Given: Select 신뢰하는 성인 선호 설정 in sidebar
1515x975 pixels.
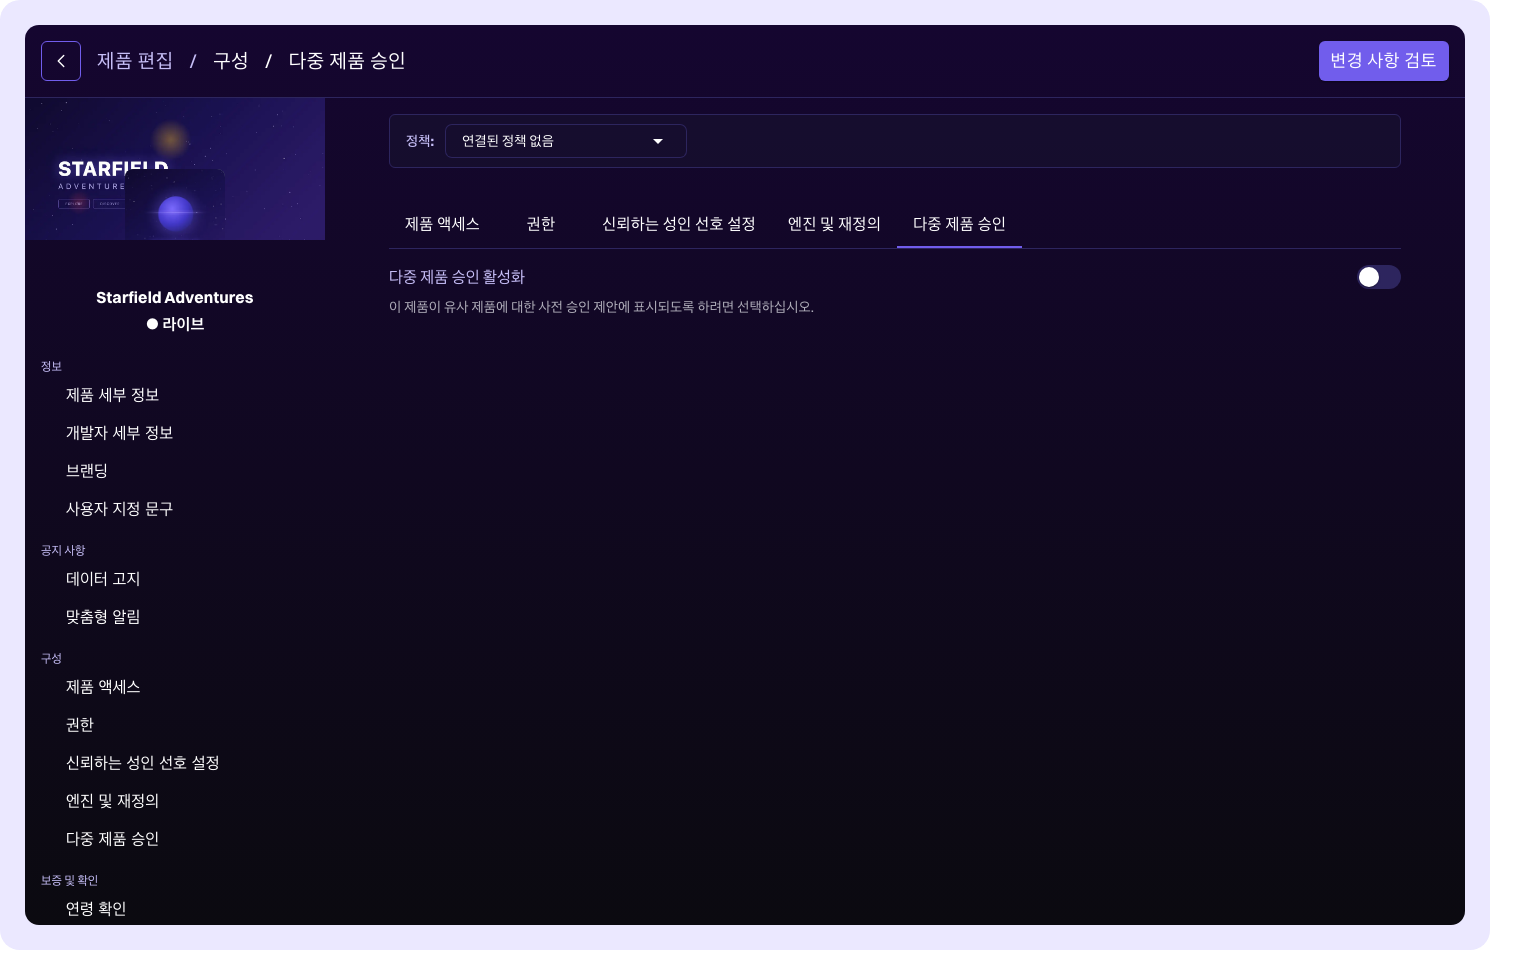Looking at the screenshot, I should (x=143, y=763).
